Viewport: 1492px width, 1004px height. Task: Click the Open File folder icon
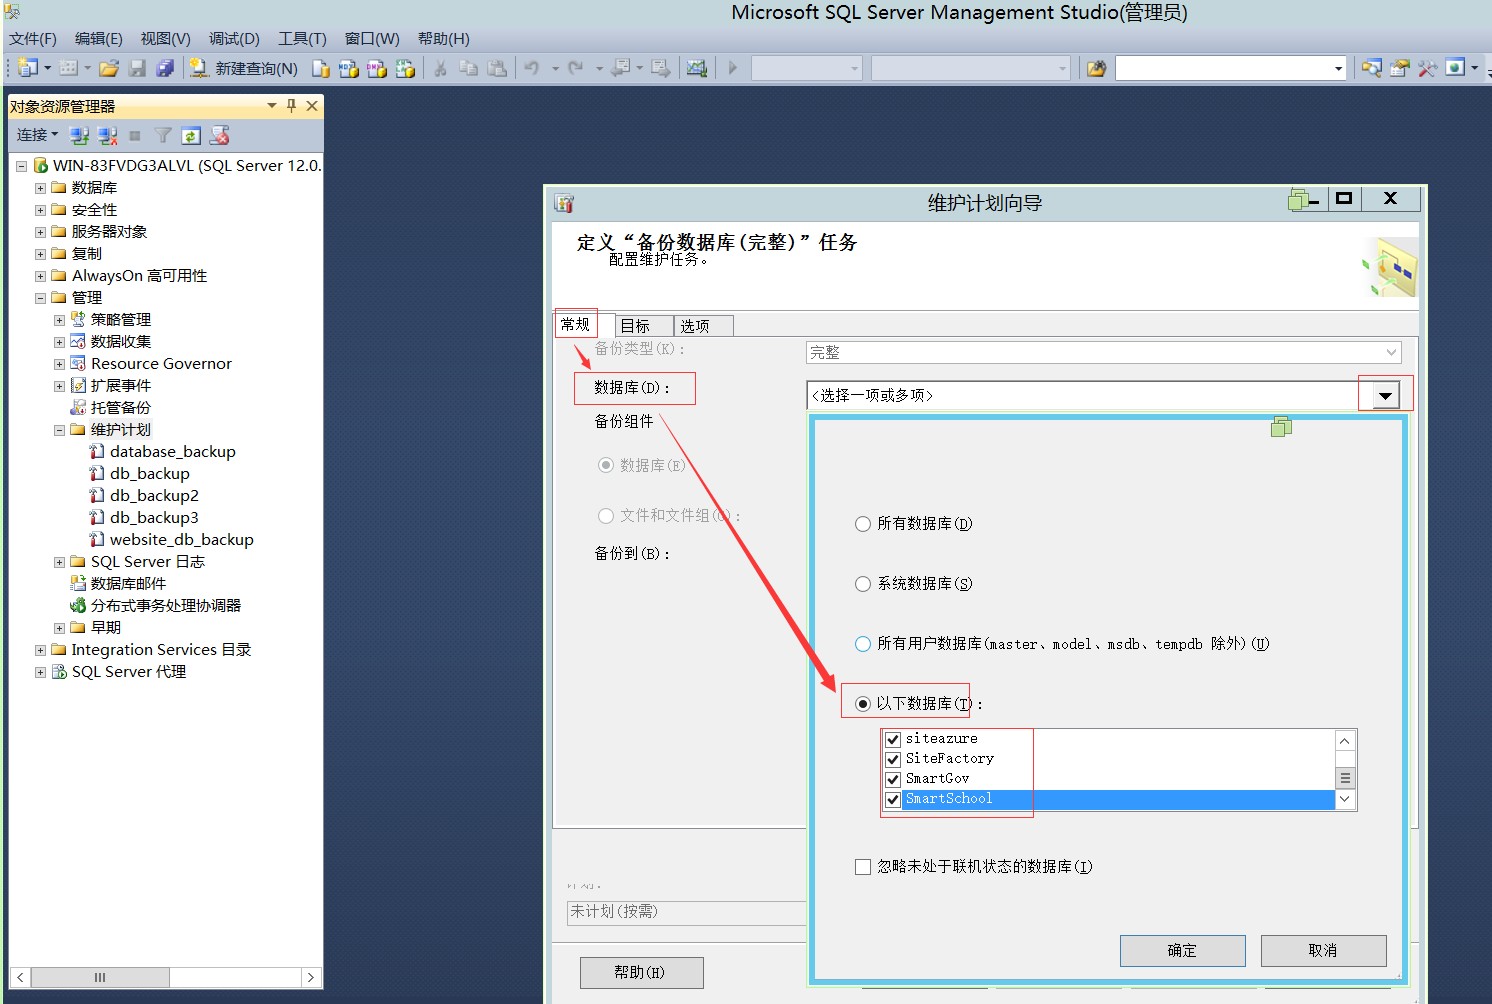click(110, 67)
